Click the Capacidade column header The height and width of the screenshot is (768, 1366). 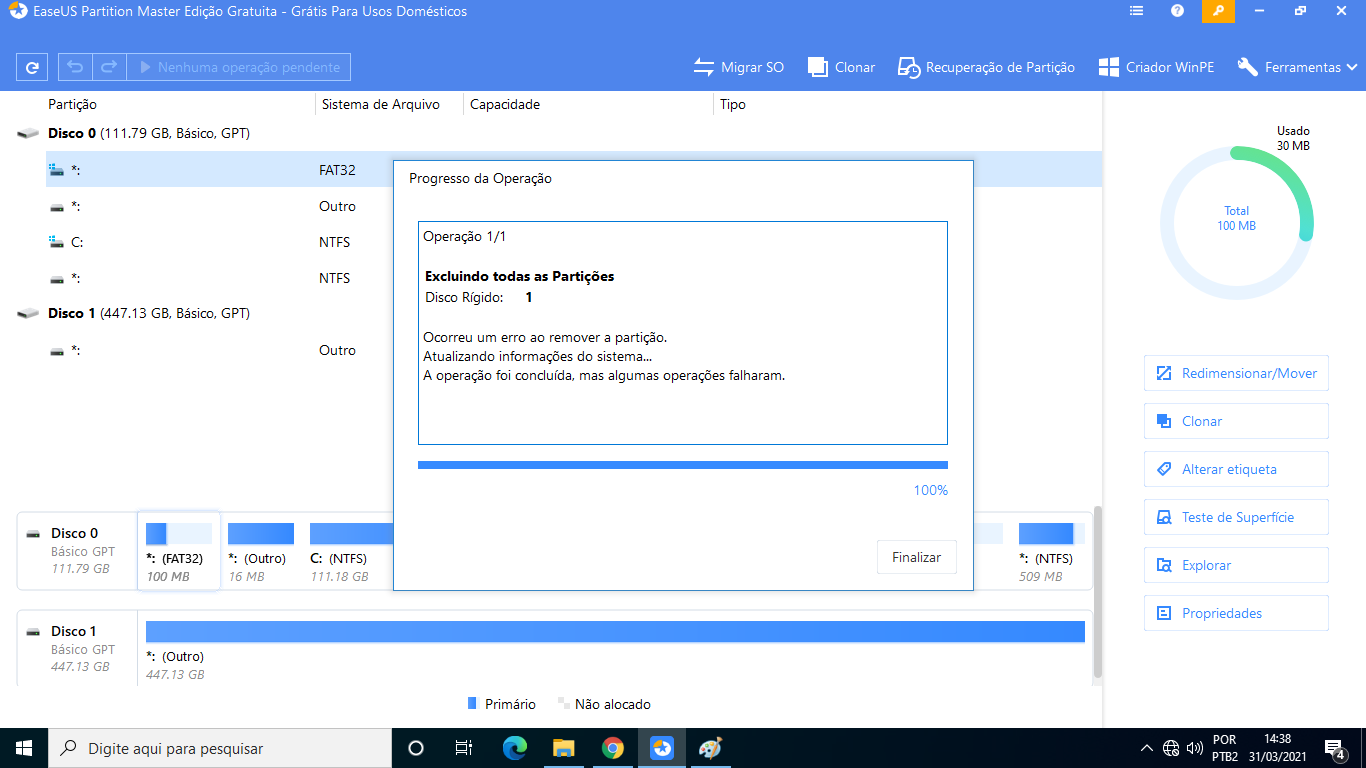pyautogui.click(x=505, y=104)
